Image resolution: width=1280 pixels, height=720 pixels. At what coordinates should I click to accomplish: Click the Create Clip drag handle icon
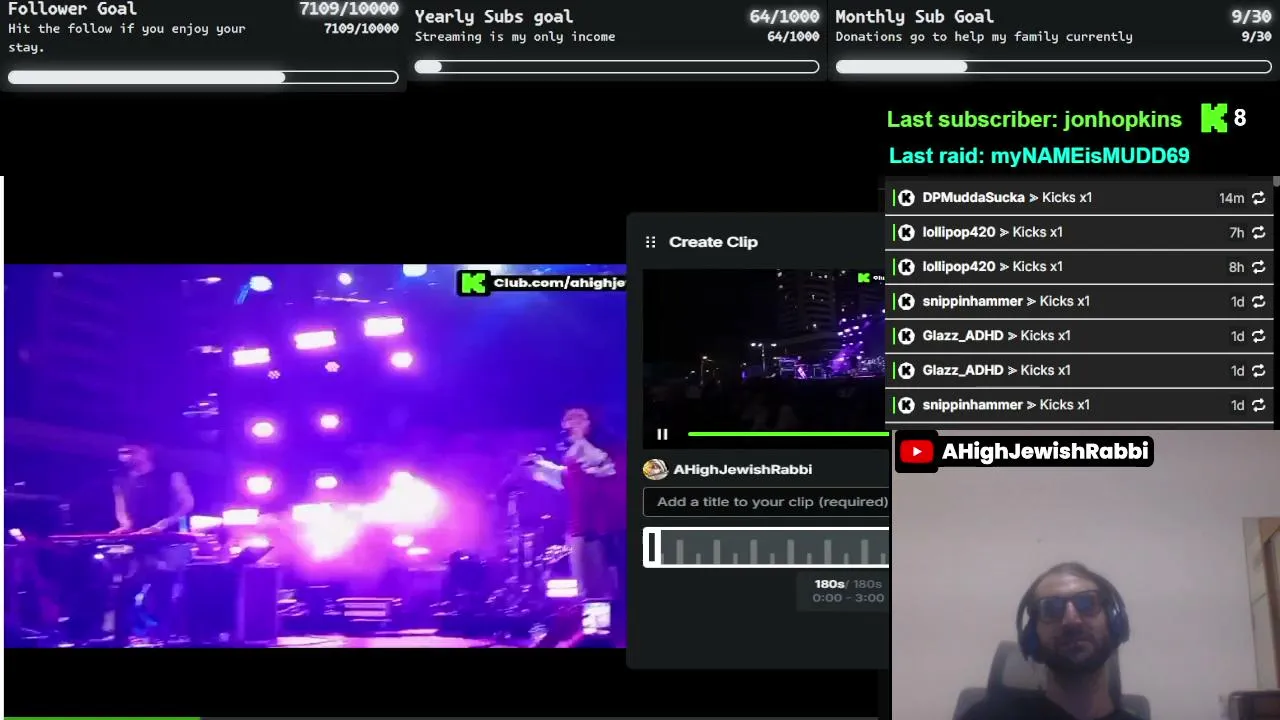(650, 242)
